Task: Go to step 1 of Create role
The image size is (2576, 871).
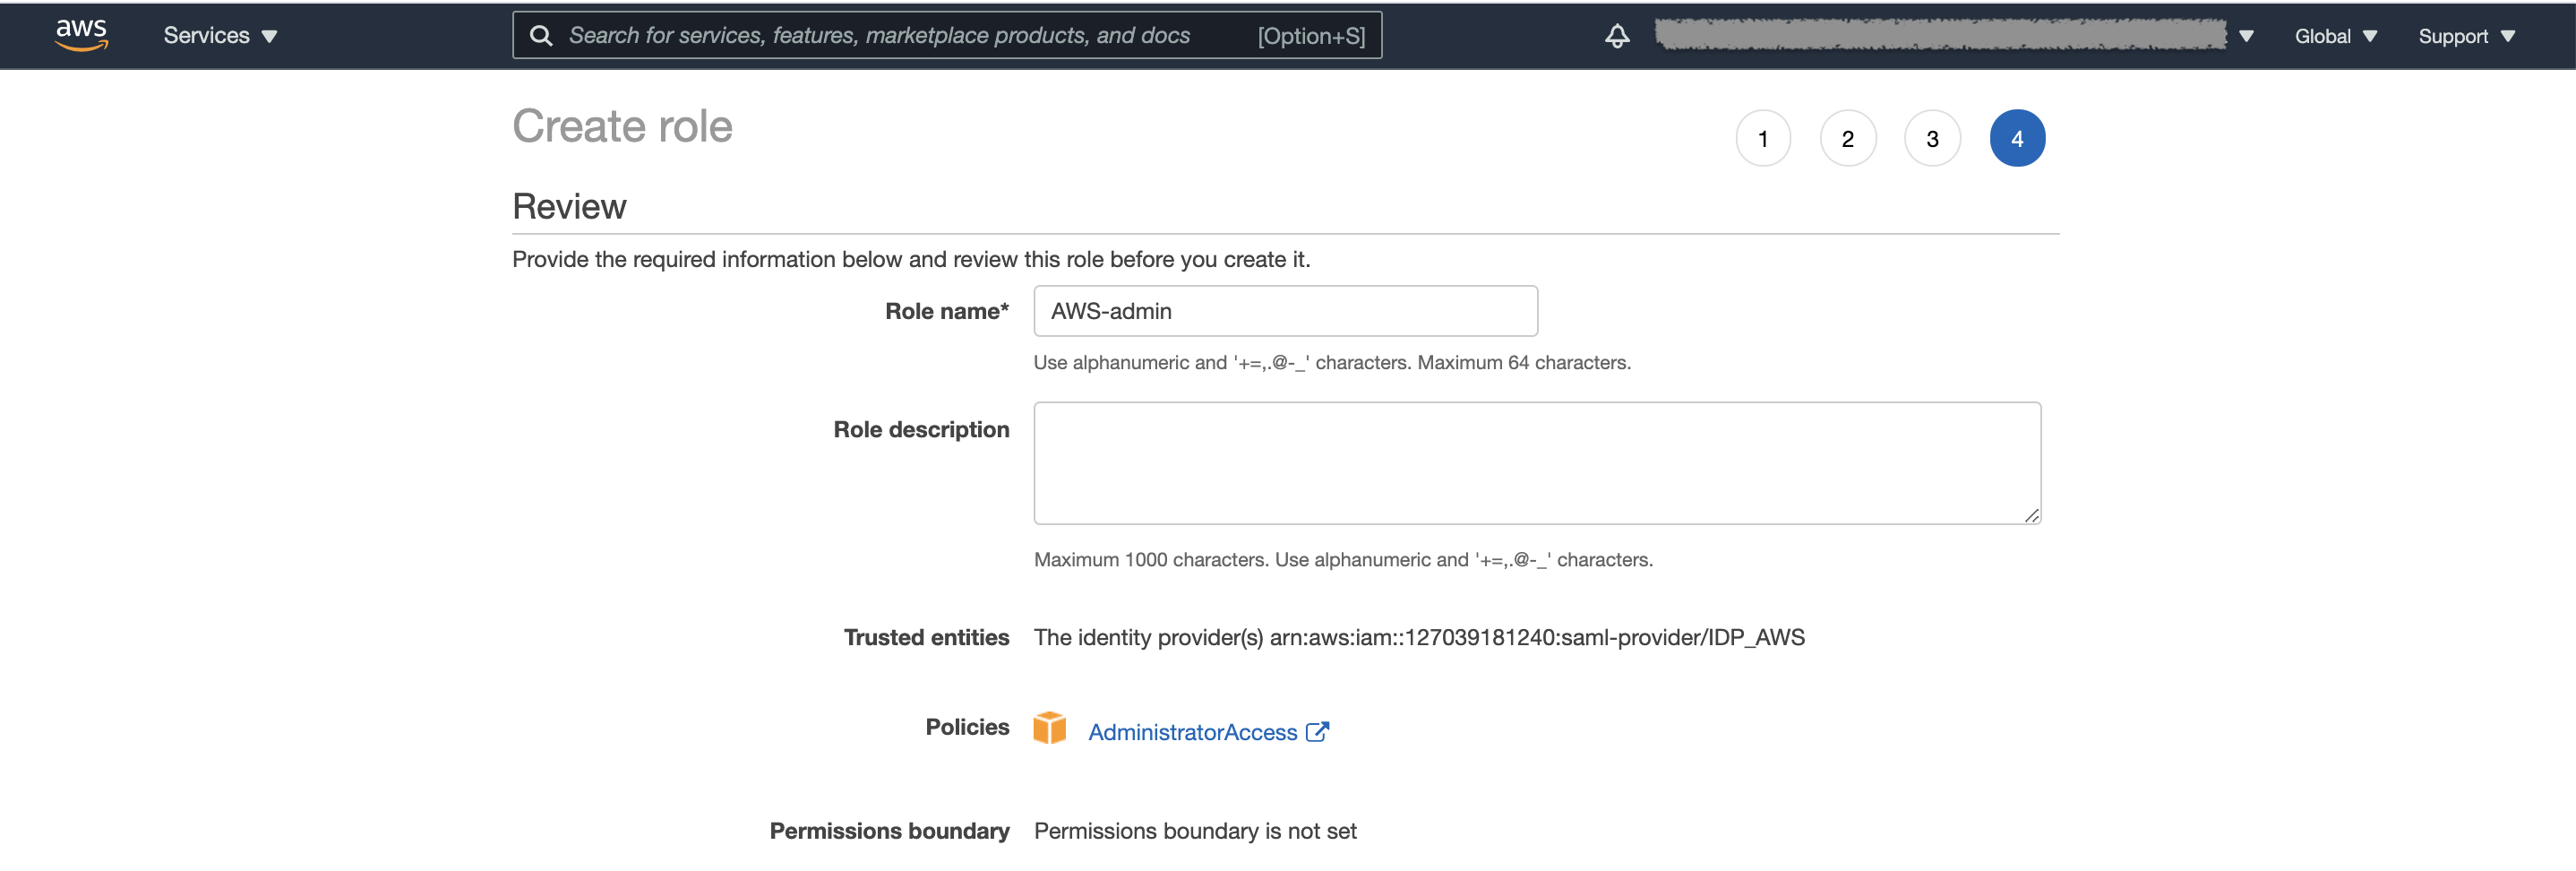Action: (1762, 139)
